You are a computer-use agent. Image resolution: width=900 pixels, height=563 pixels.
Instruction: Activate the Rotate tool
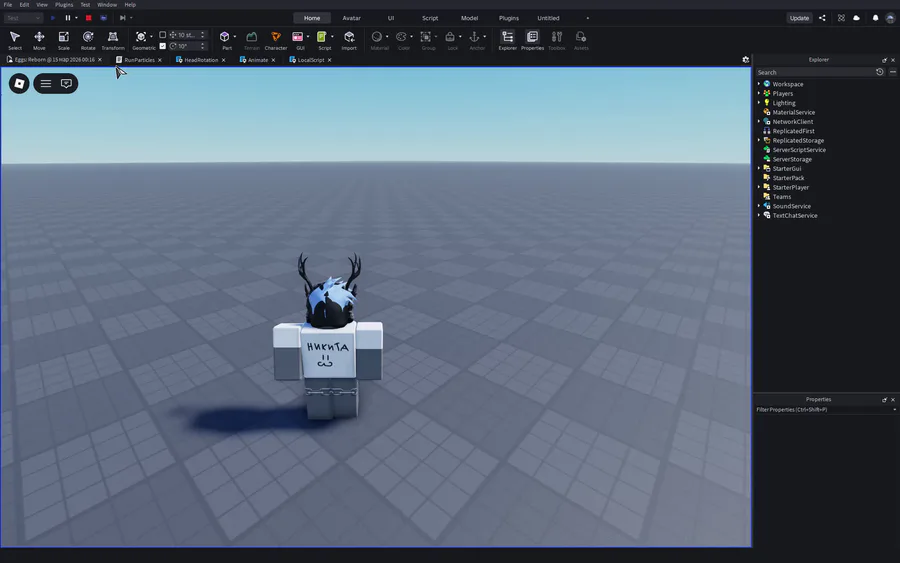[88, 40]
